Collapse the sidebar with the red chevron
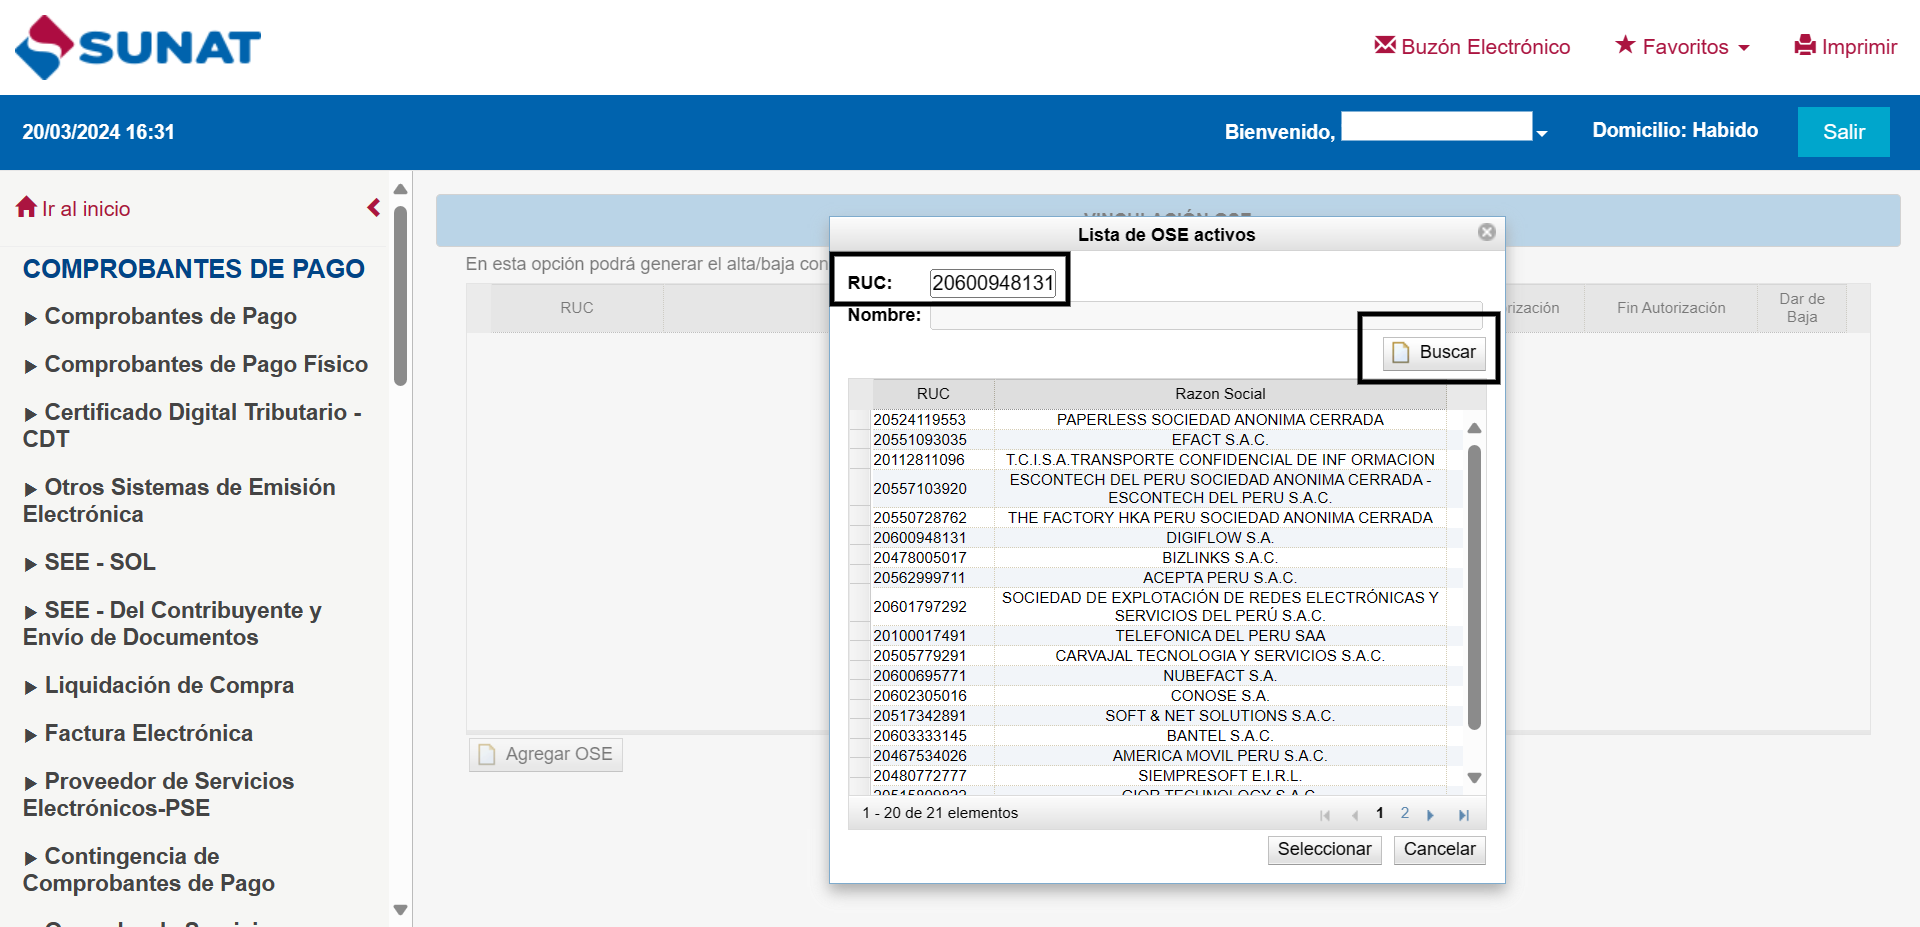The image size is (1920, 927). point(374,207)
